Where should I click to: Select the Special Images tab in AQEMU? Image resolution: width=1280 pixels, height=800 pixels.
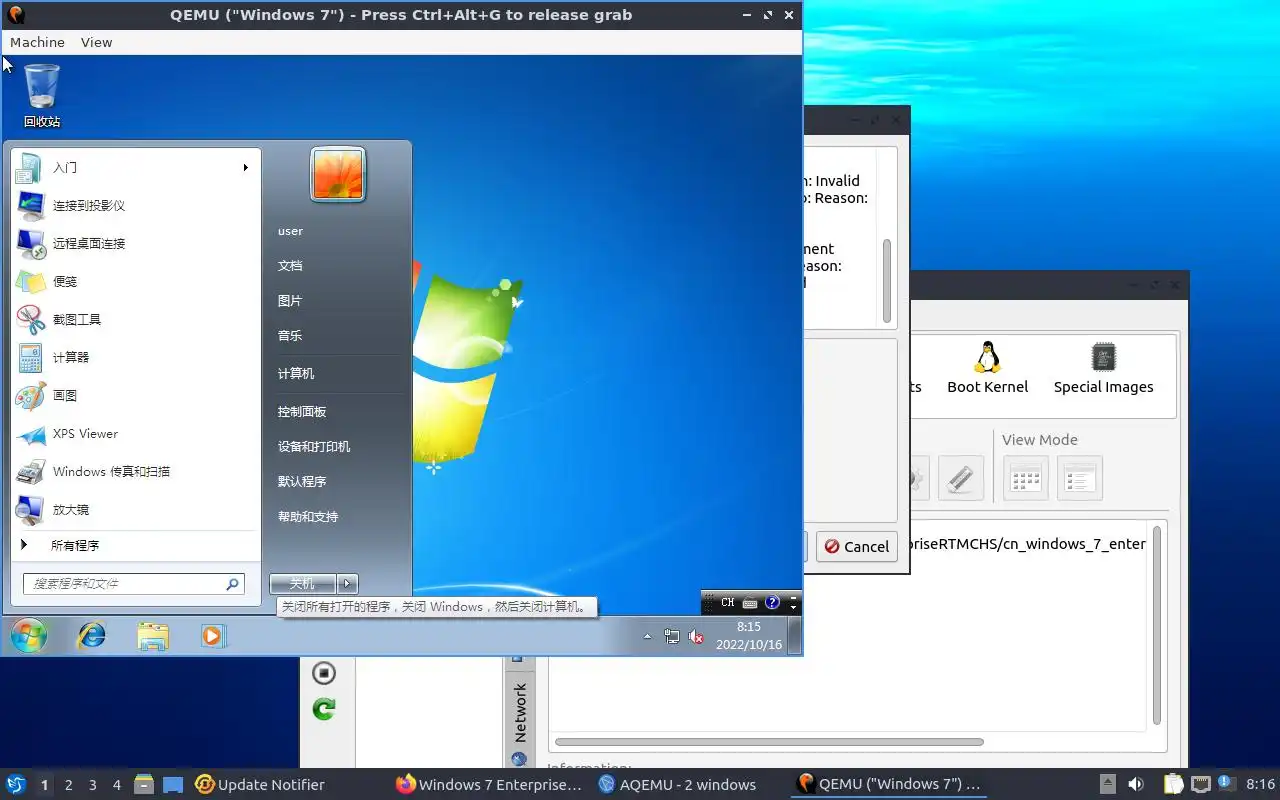pos(1103,368)
